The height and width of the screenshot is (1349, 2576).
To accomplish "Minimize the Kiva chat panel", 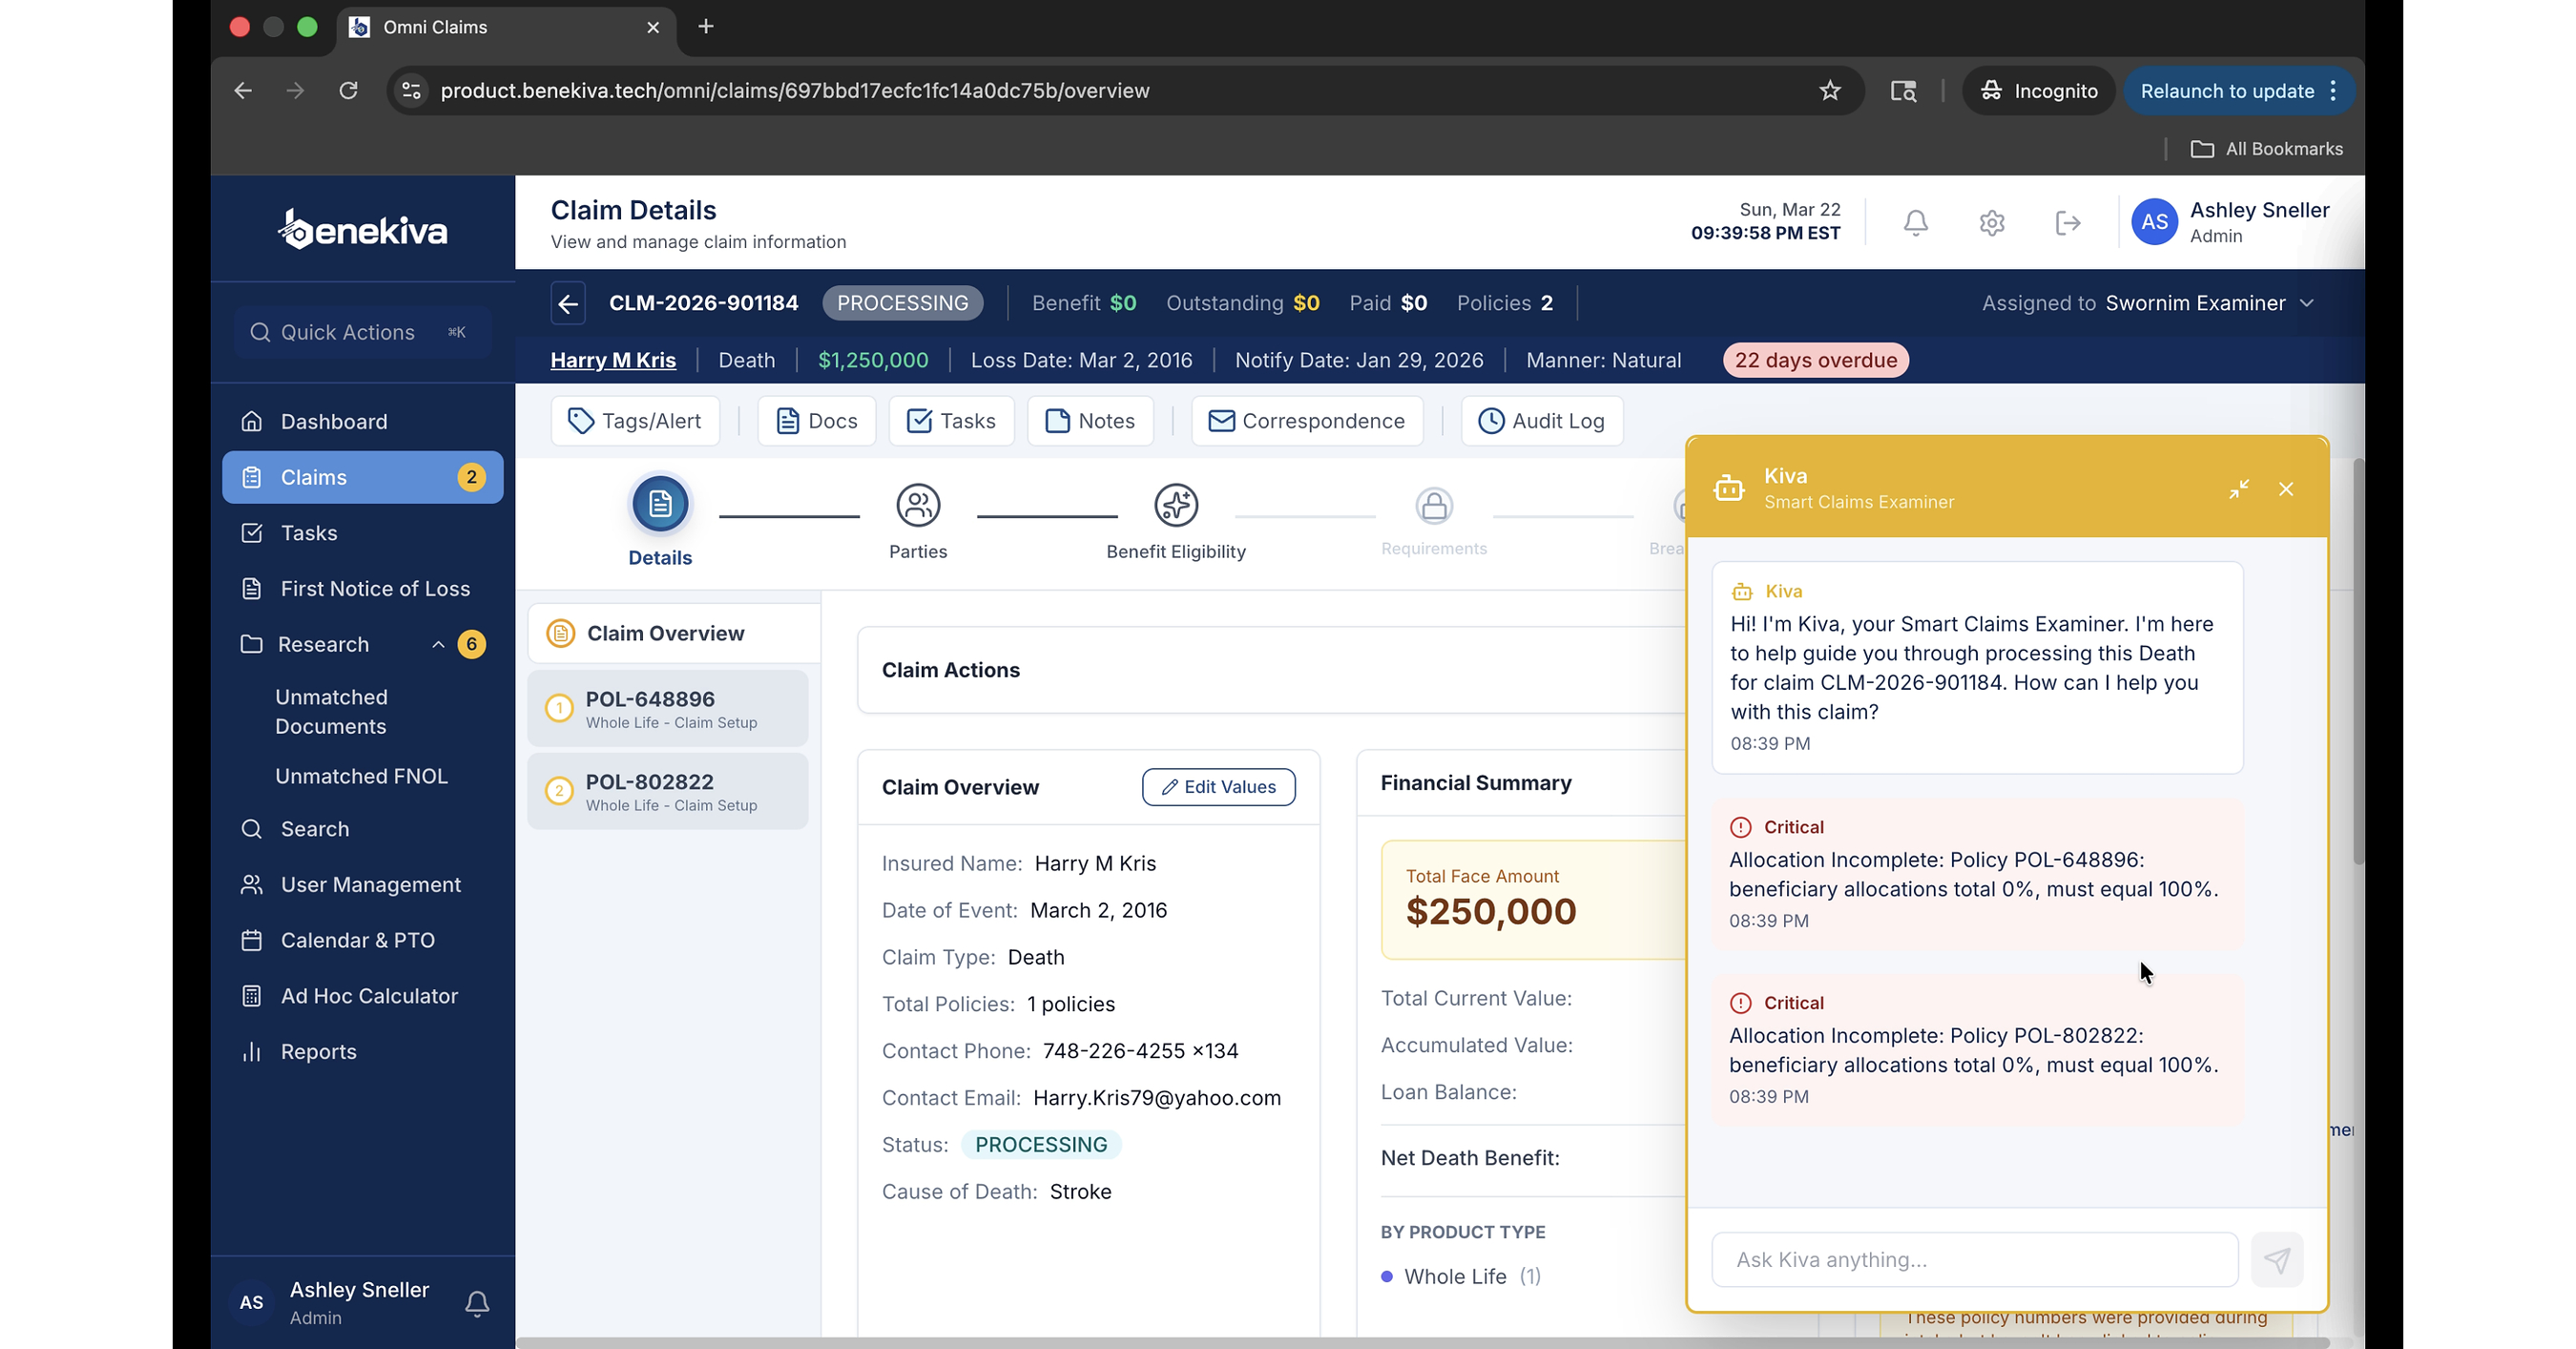I will point(2238,488).
